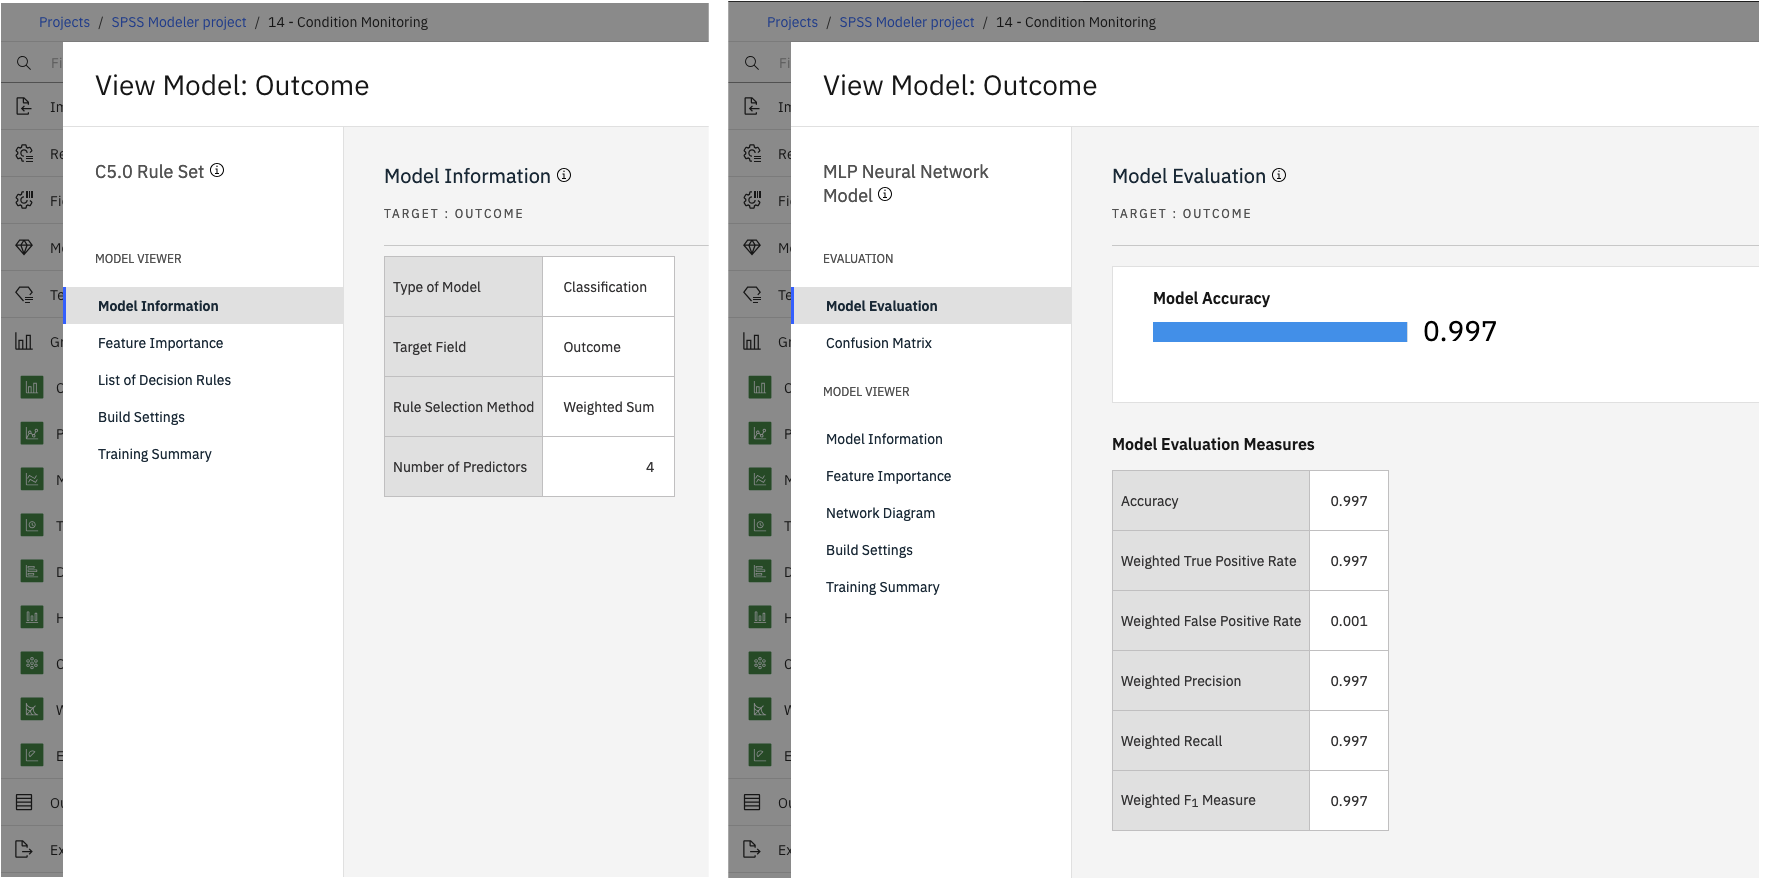The width and height of the screenshot is (1772, 892).
Task: Click info icon next to Model Evaluation heading
Action: pos(1279,175)
